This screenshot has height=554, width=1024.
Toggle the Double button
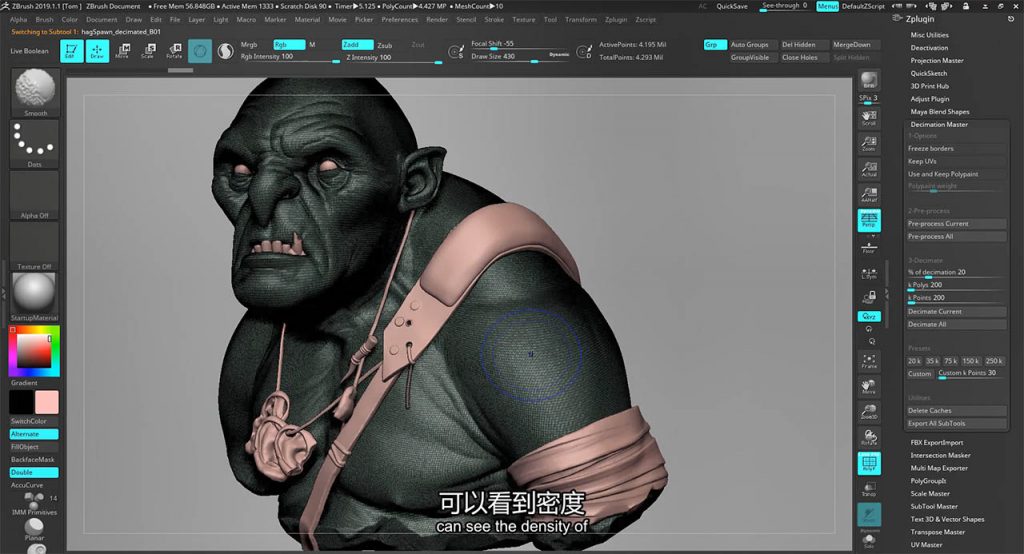pos(34,472)
